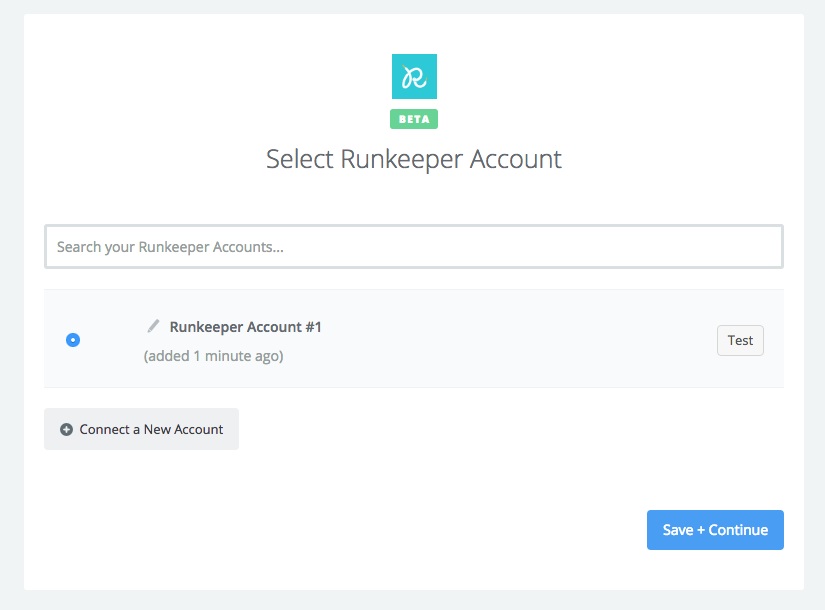Click the Select Runkeeper Account heading
Screen dimensions: 825x610
point(414,159)
